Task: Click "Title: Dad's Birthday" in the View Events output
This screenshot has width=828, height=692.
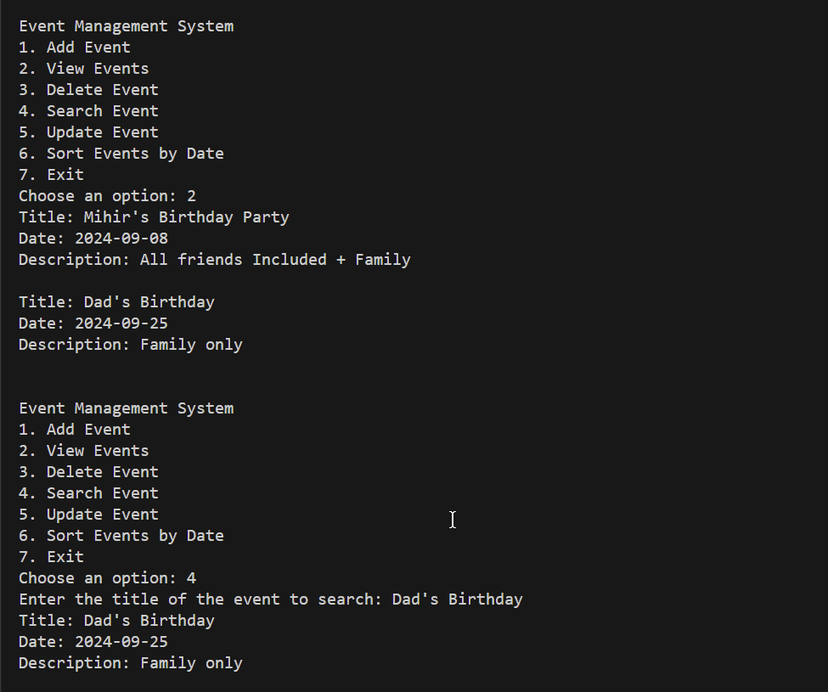Action: pyautogui.click(x=116, y=302)
